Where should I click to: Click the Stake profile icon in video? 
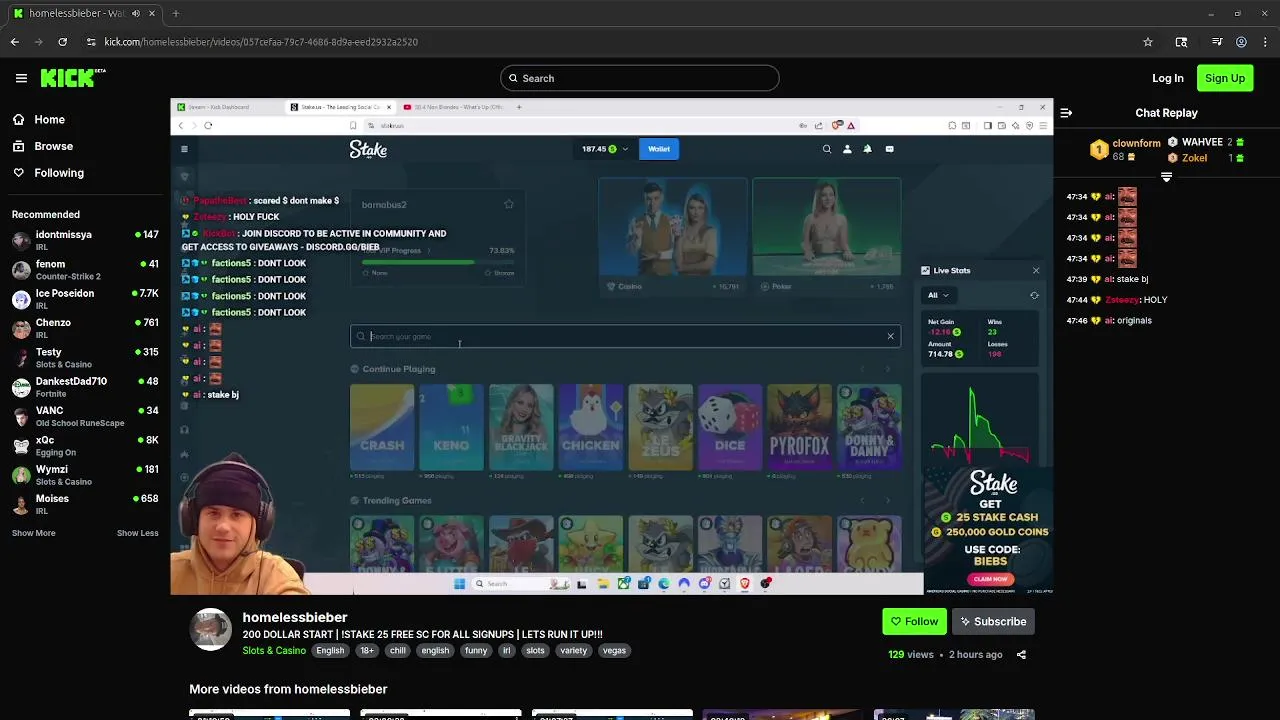pos(847,149)
